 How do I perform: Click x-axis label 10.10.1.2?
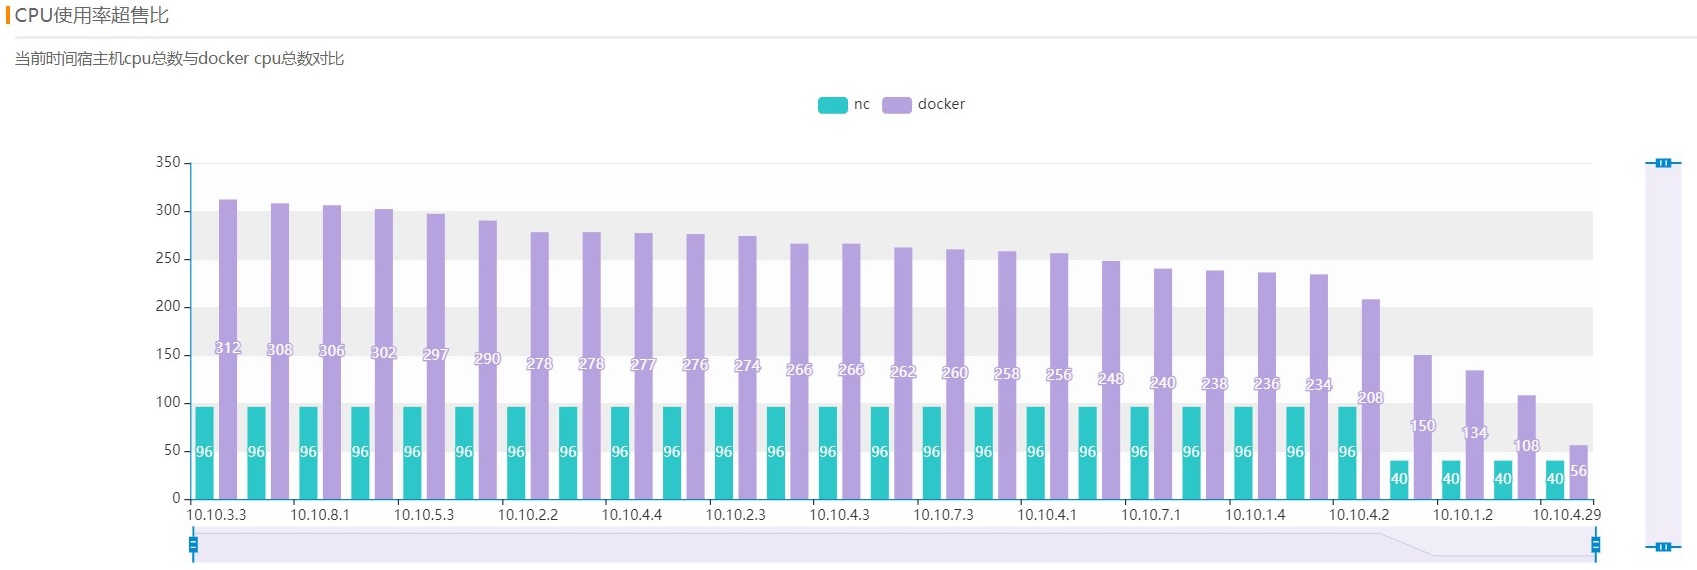(x=1463, y=515)
